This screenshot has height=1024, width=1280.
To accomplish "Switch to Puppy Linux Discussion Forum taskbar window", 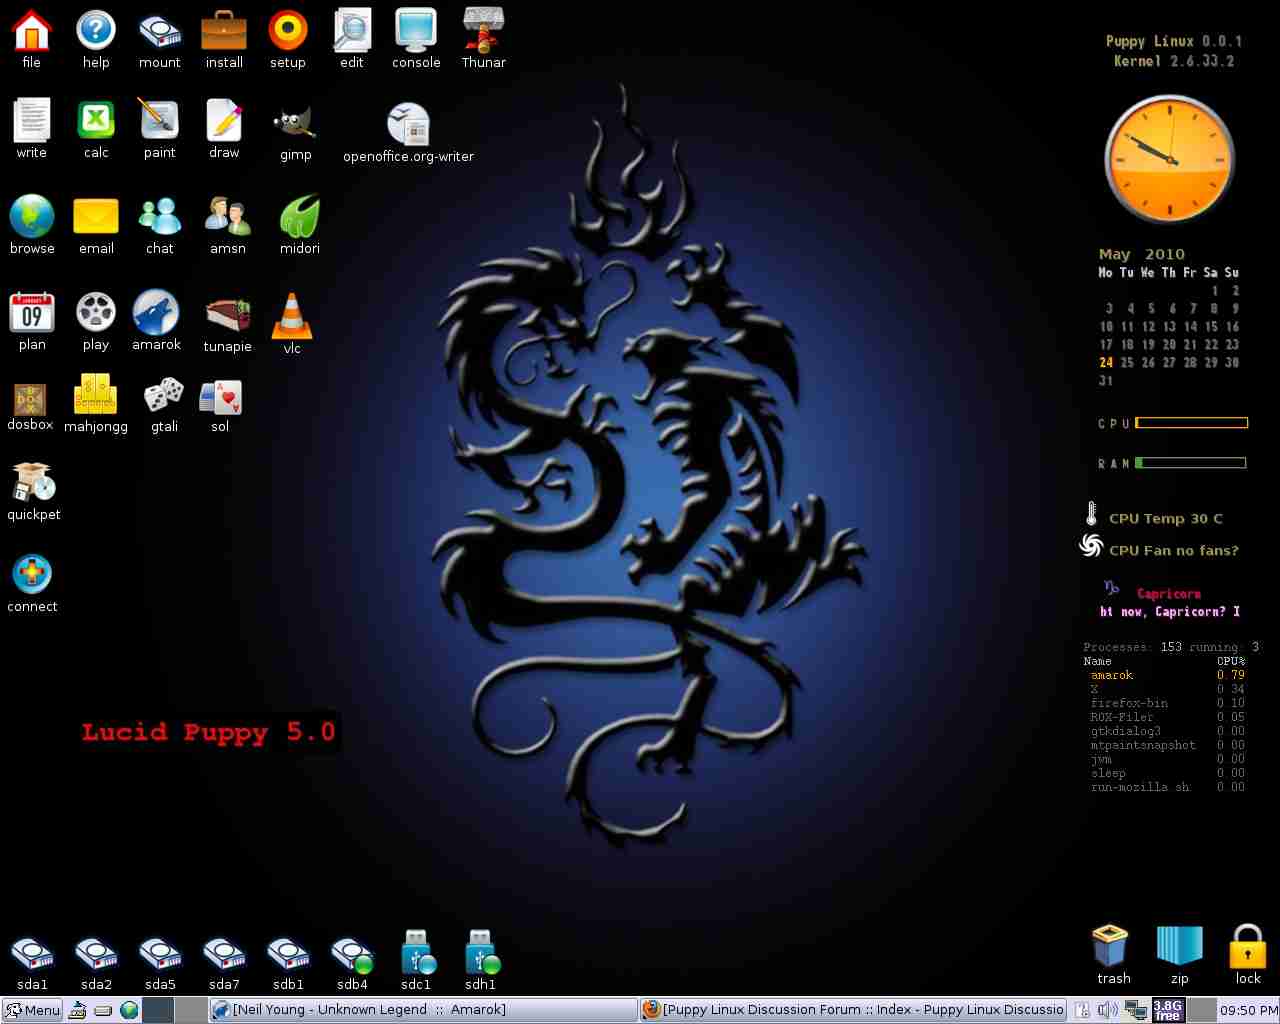I will [853, 1010].
